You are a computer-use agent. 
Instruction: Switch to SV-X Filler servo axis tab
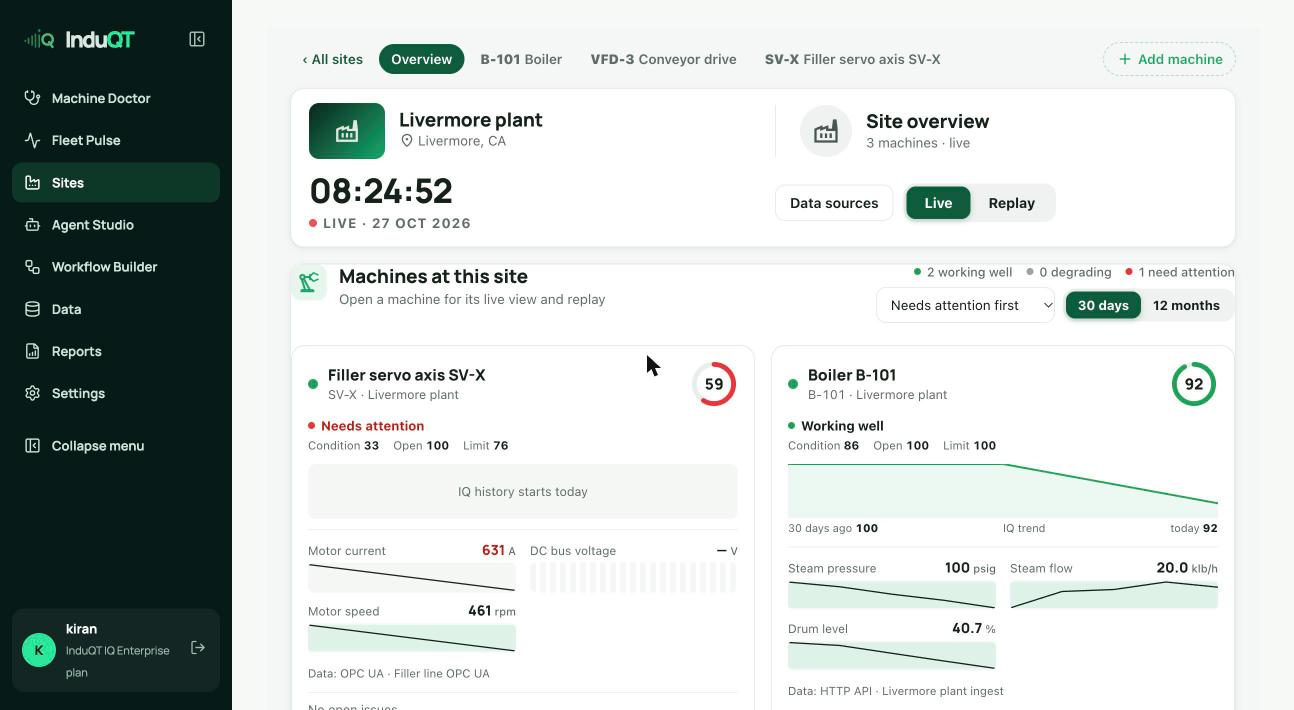(x=852, y=59)
